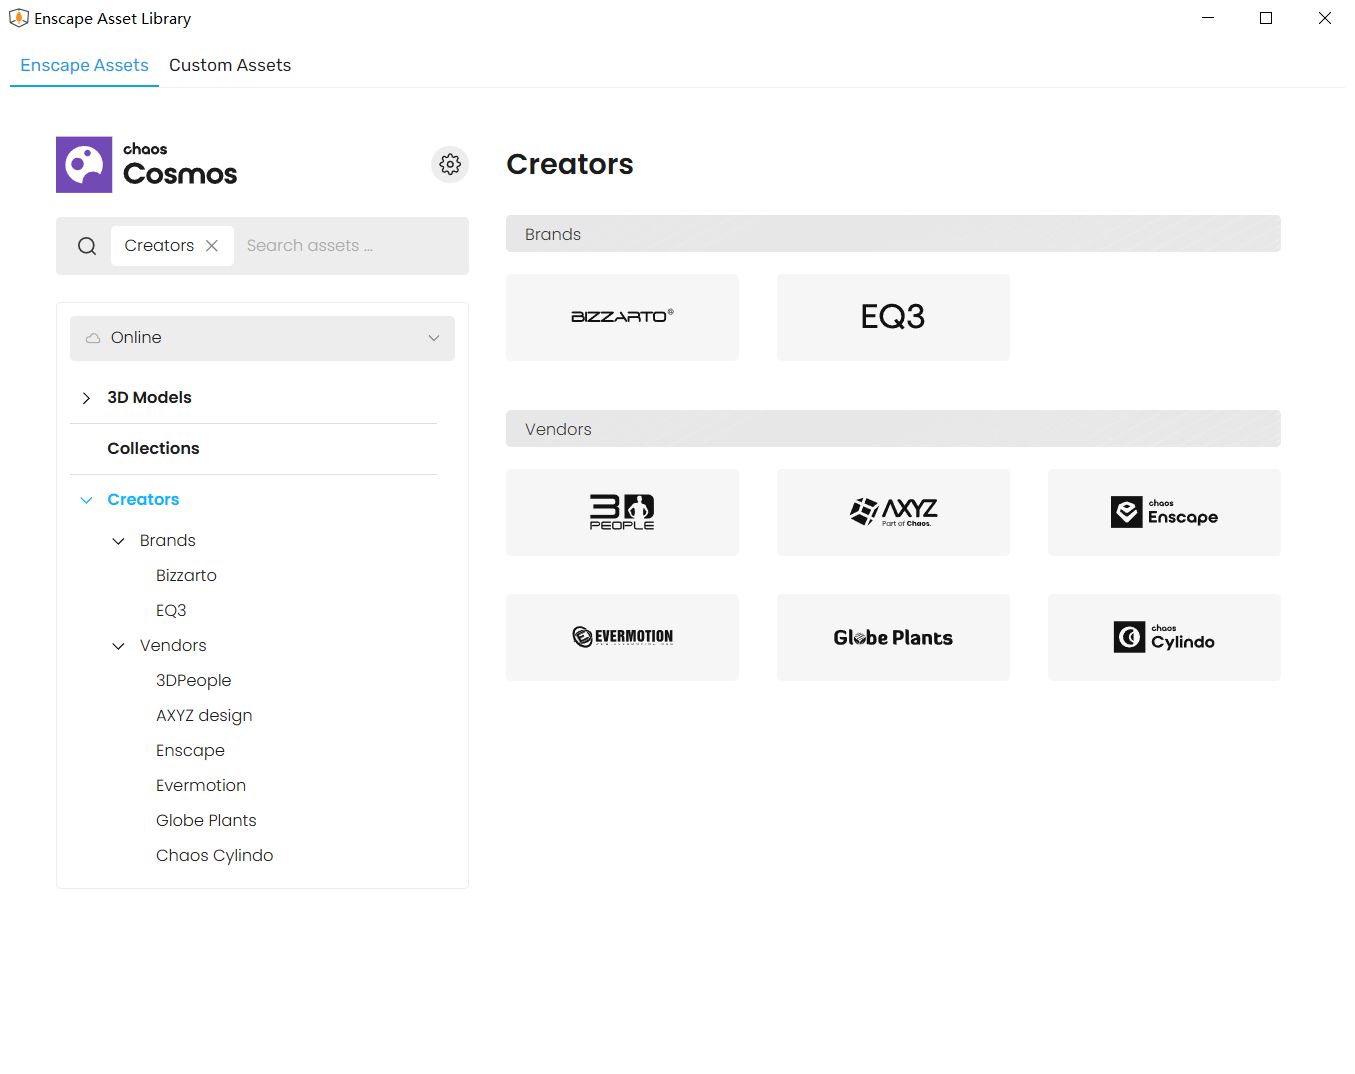Click the Vendors section header
Viewport: 1355px width, 1074px height.
point(893,429)
